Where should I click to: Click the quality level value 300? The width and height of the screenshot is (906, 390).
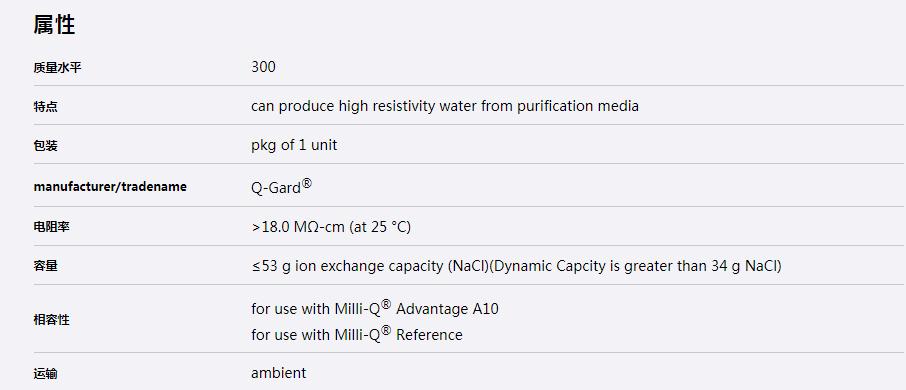tap(263, 67)
